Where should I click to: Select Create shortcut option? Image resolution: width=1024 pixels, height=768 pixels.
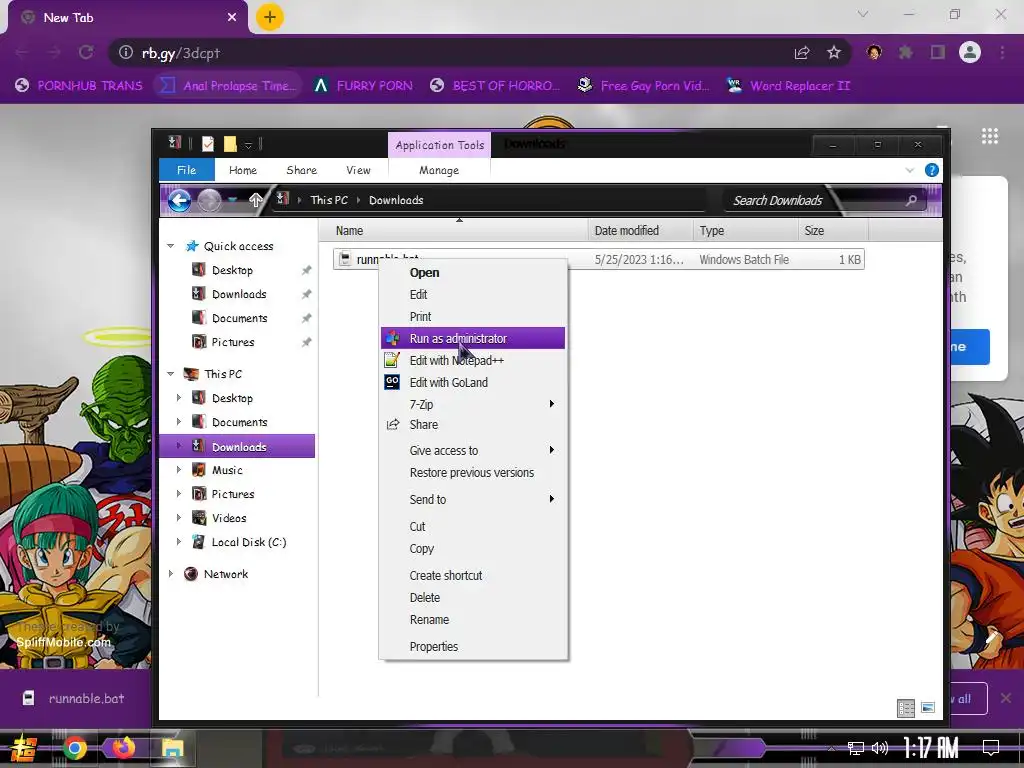pos(473,575)
